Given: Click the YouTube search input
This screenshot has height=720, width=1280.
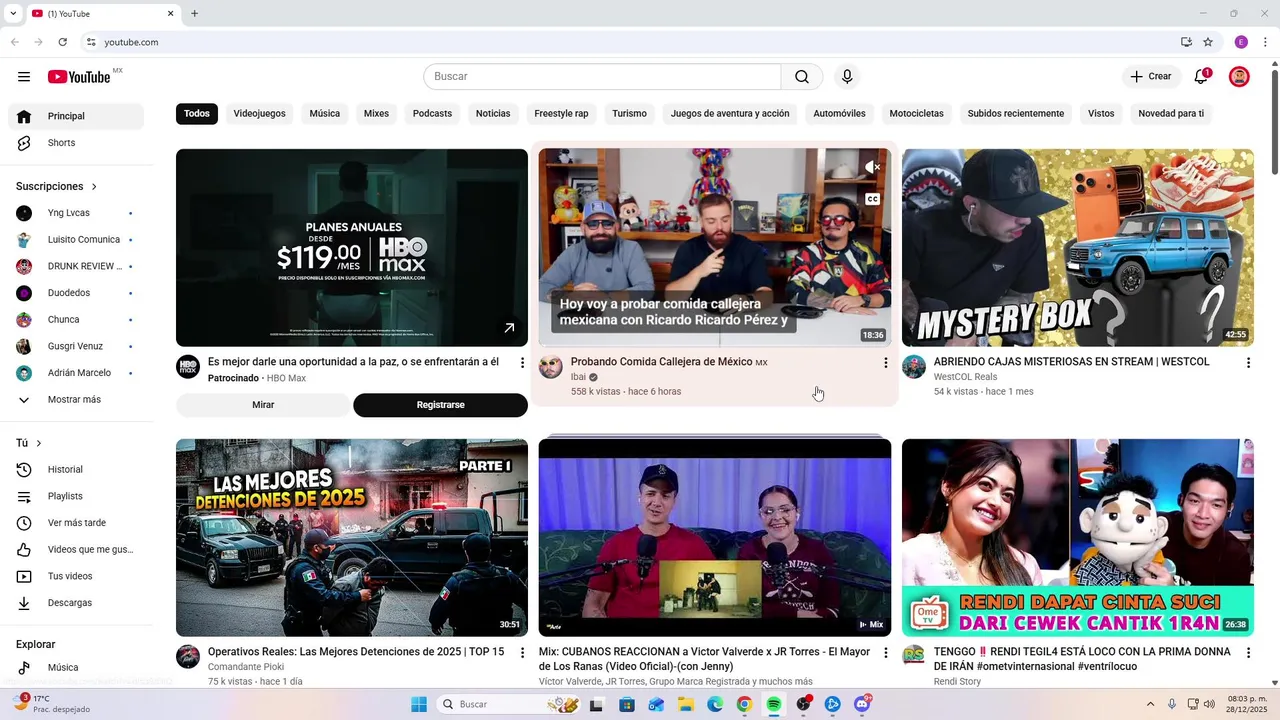Looking at the screenshot, I should tap(602, 77).
